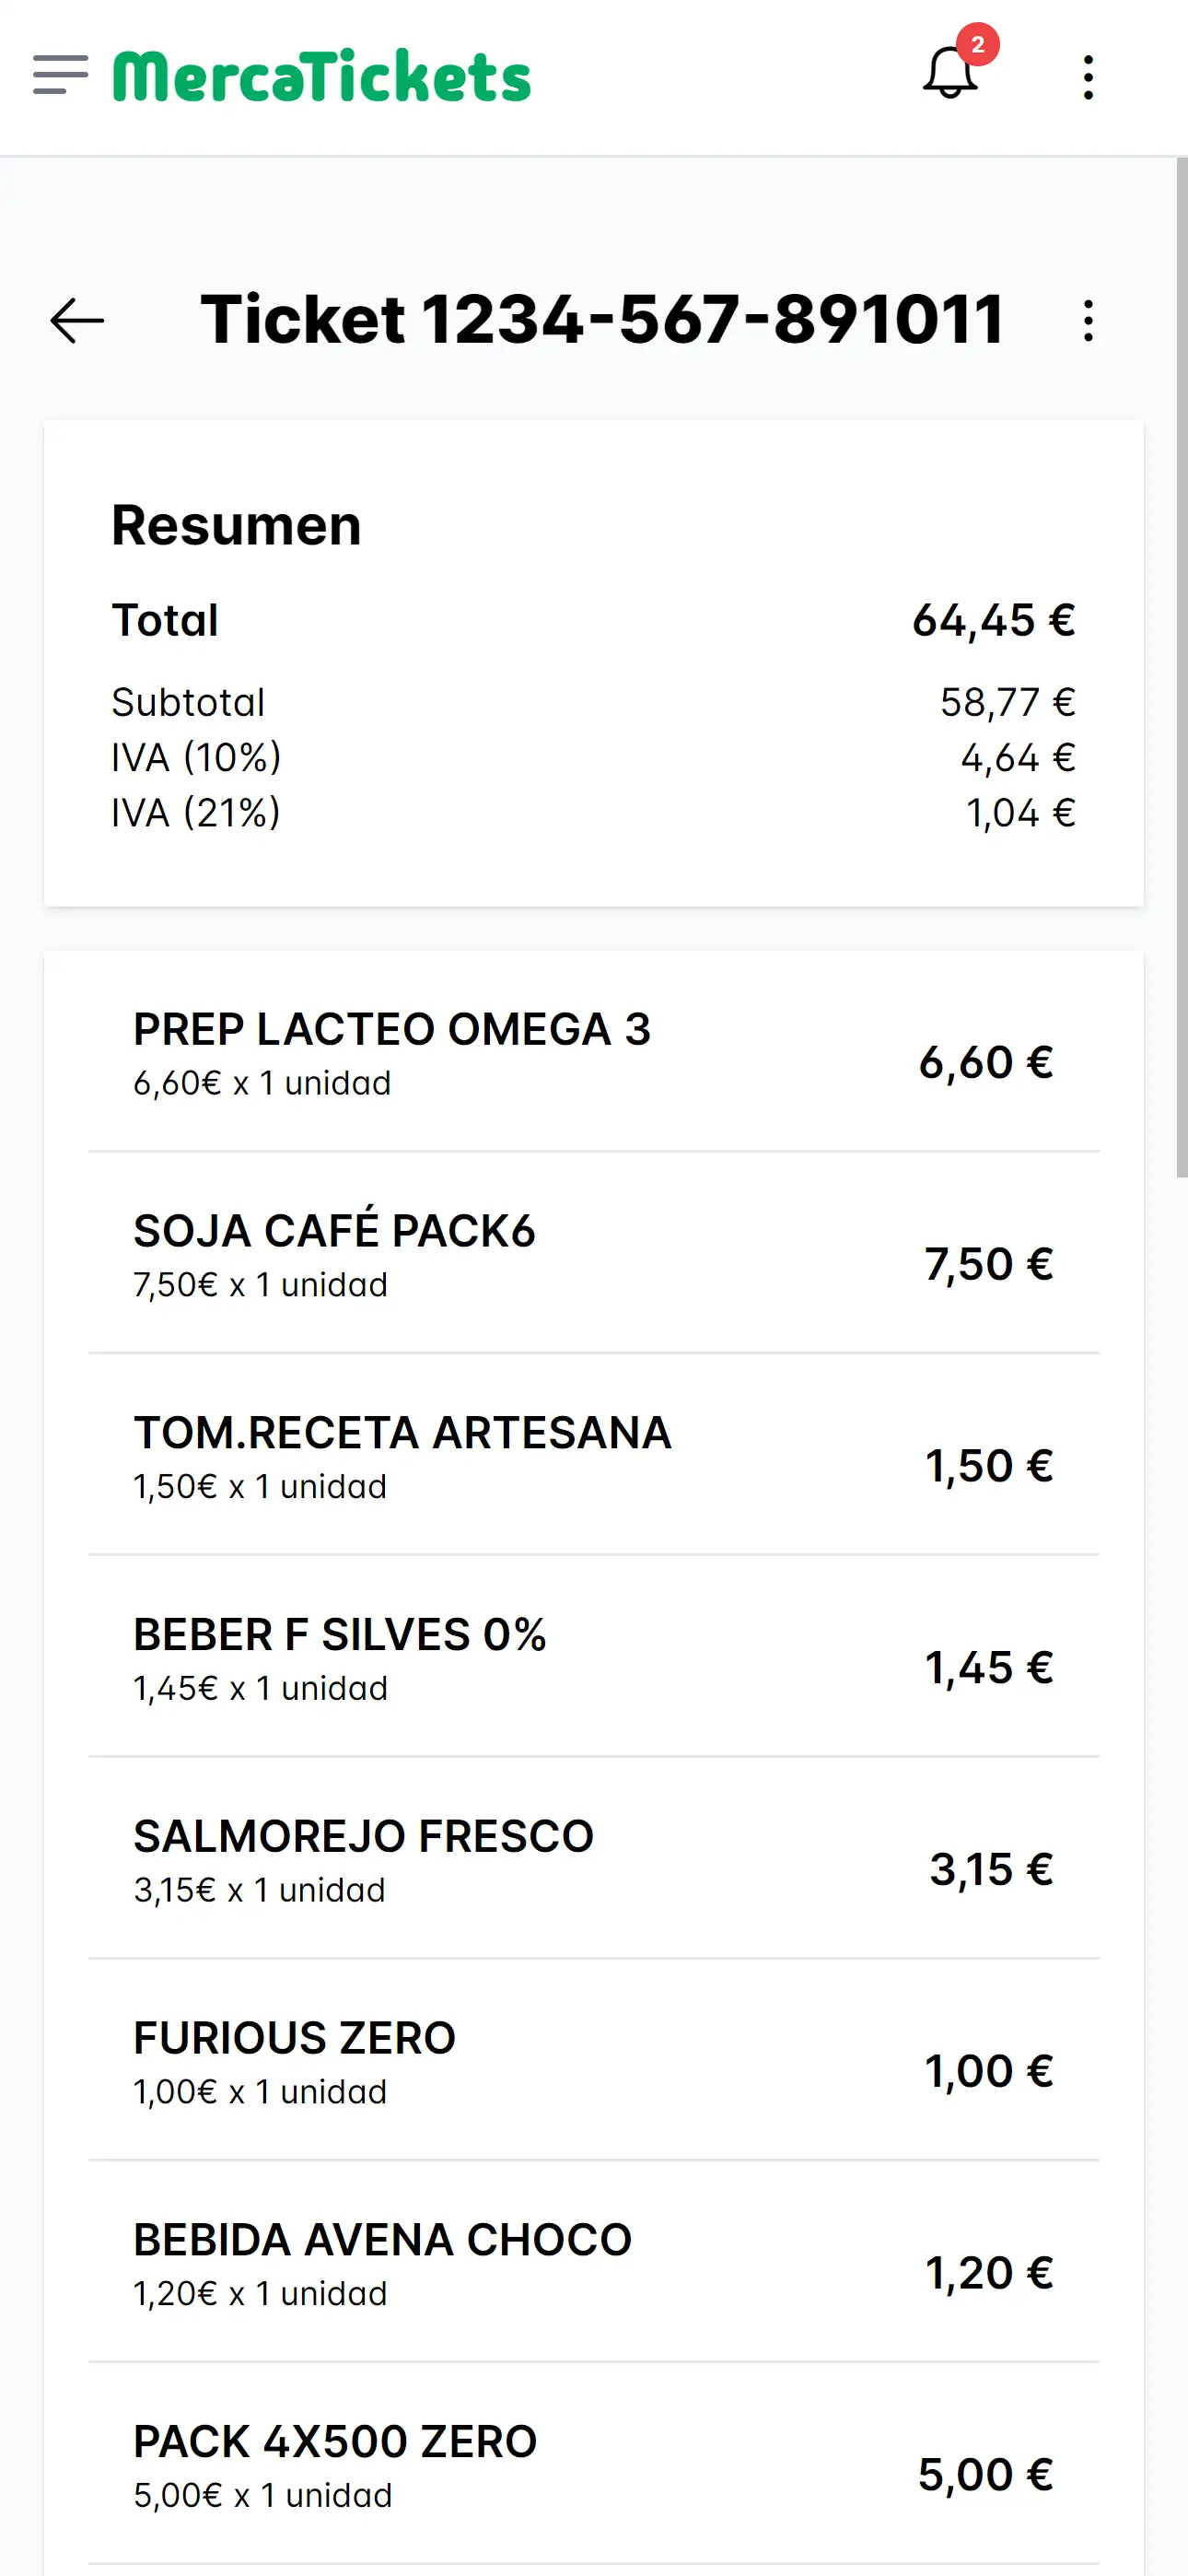Image resolution: width=1188 pixels, height=2576 pixels.
Task: Select the SALMOREJO FRESCO item
Action: [593, 1860]
